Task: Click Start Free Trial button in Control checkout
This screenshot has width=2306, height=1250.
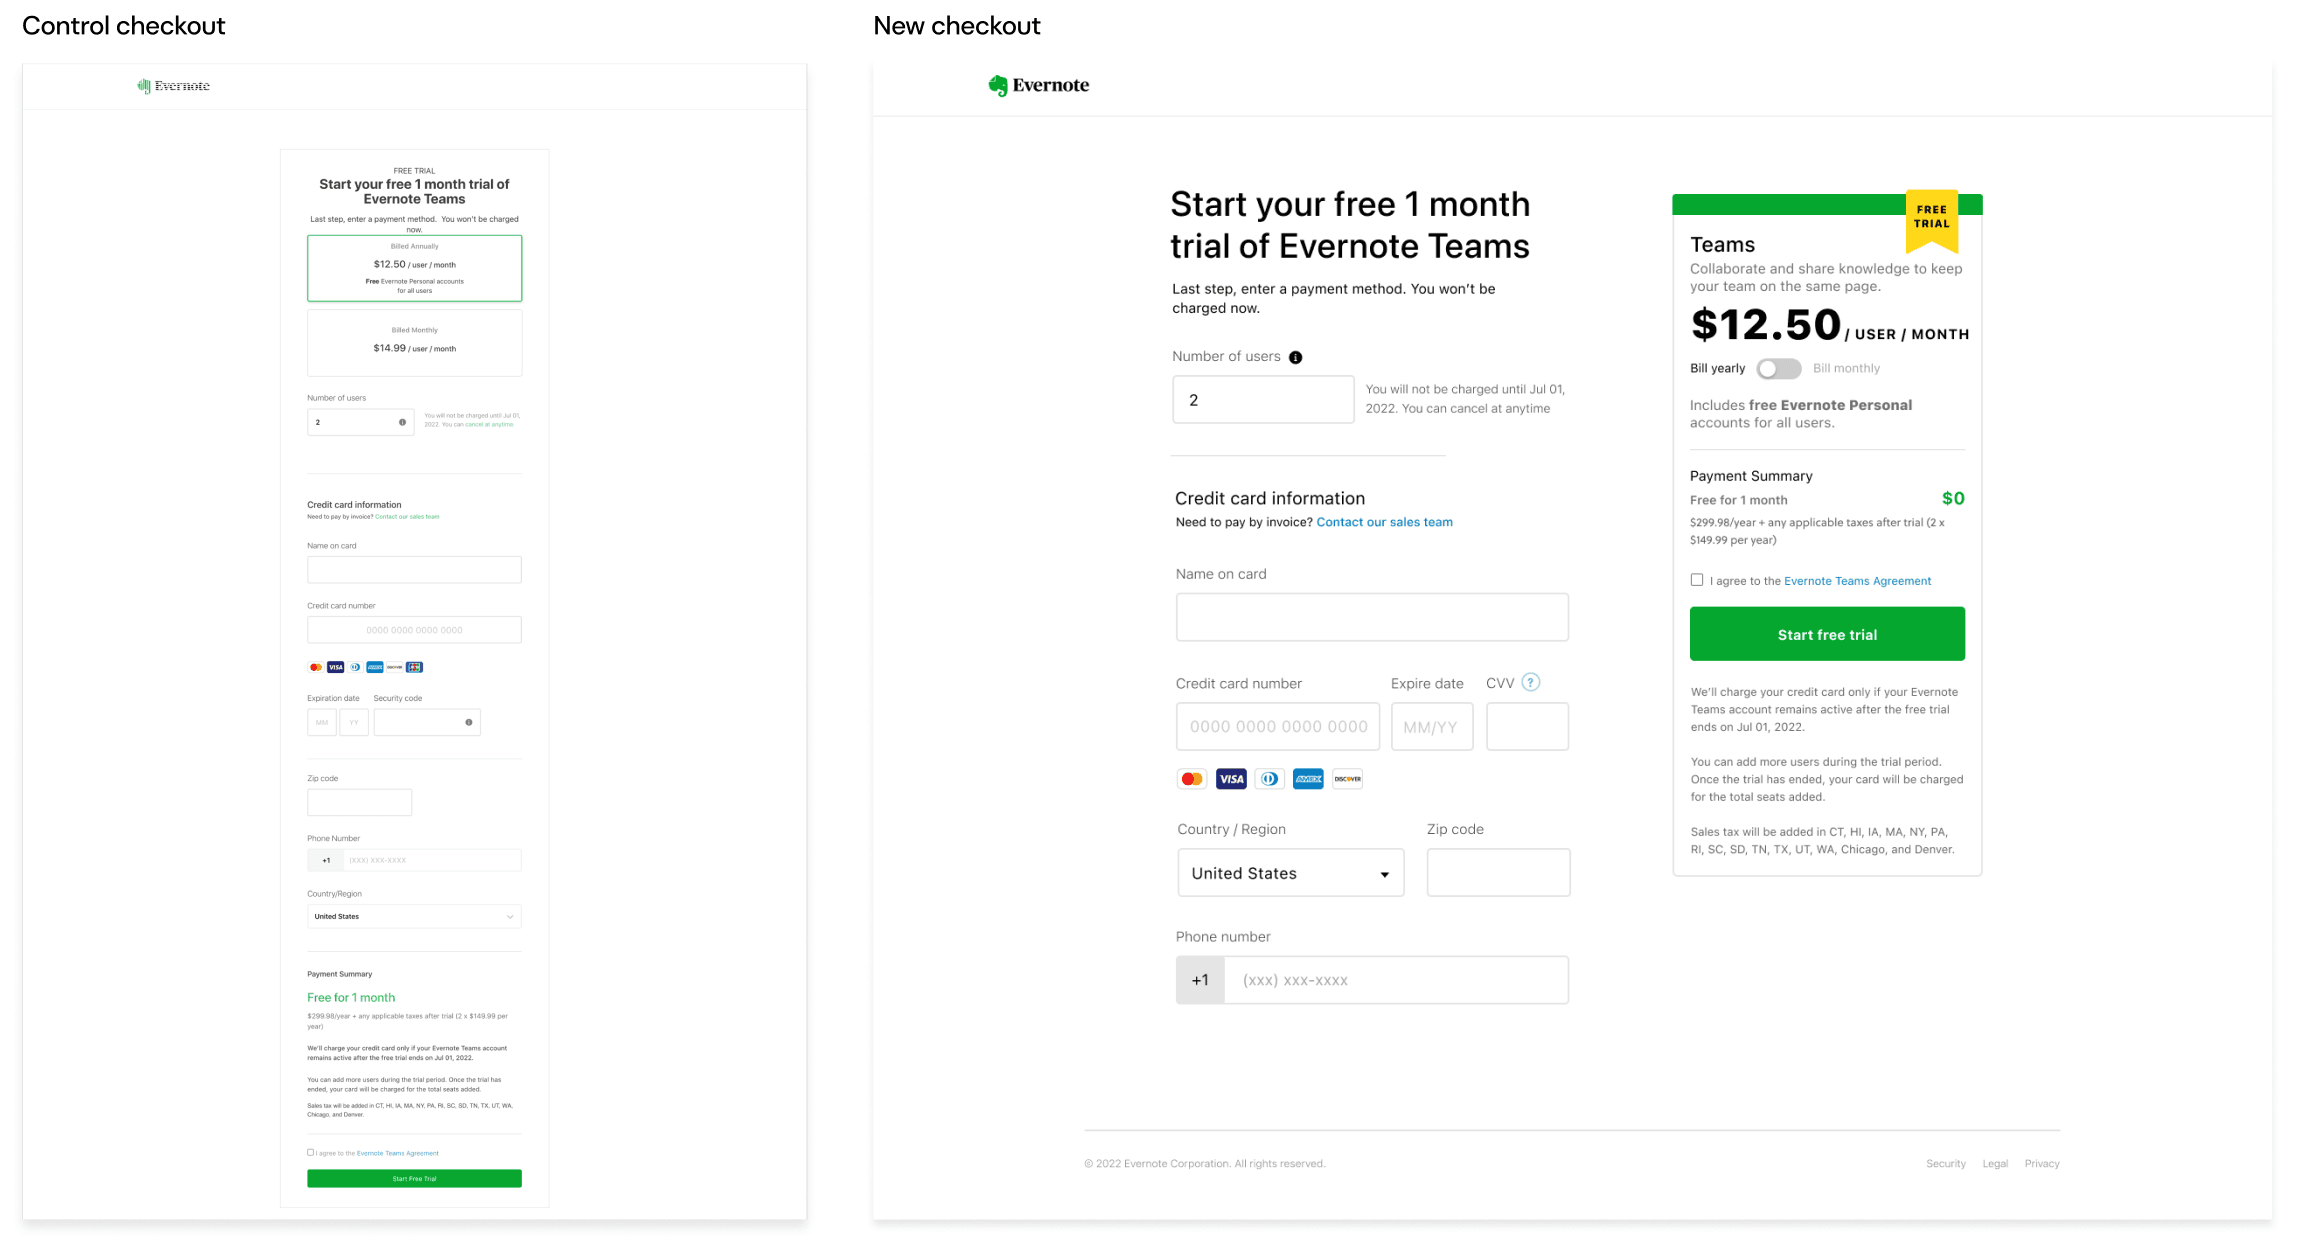Action: click(x=414, y=1178)
